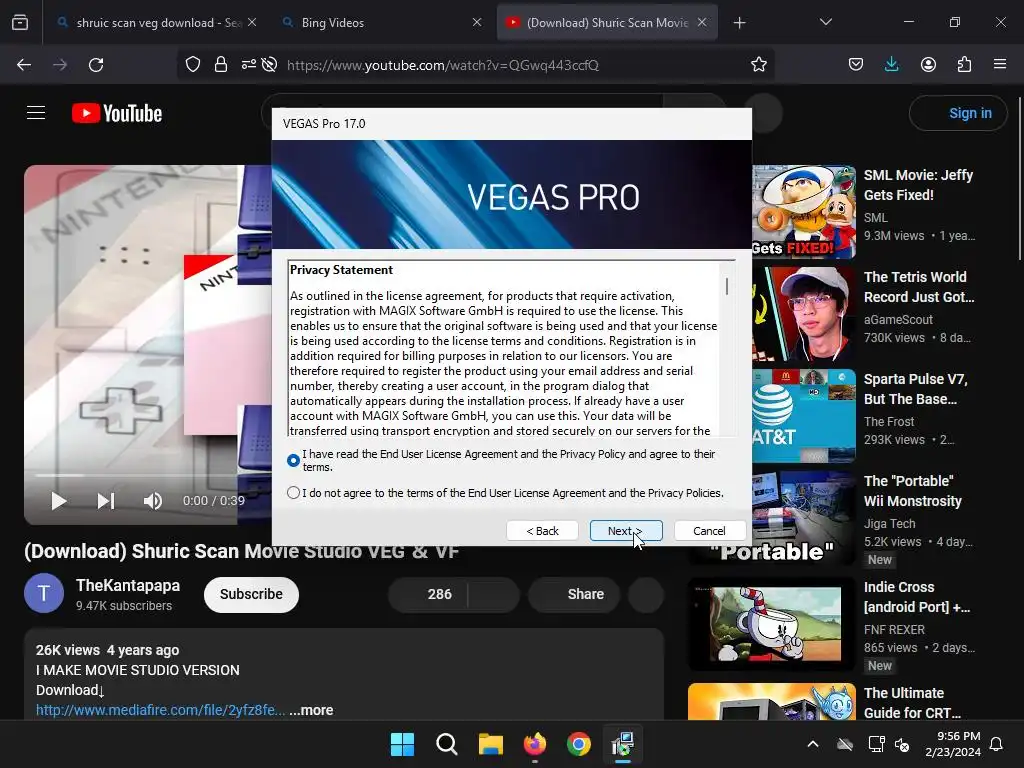Select the do not agree radio button
The height and width of the screenshot is (768, 1024).
[x=293, y=492]
